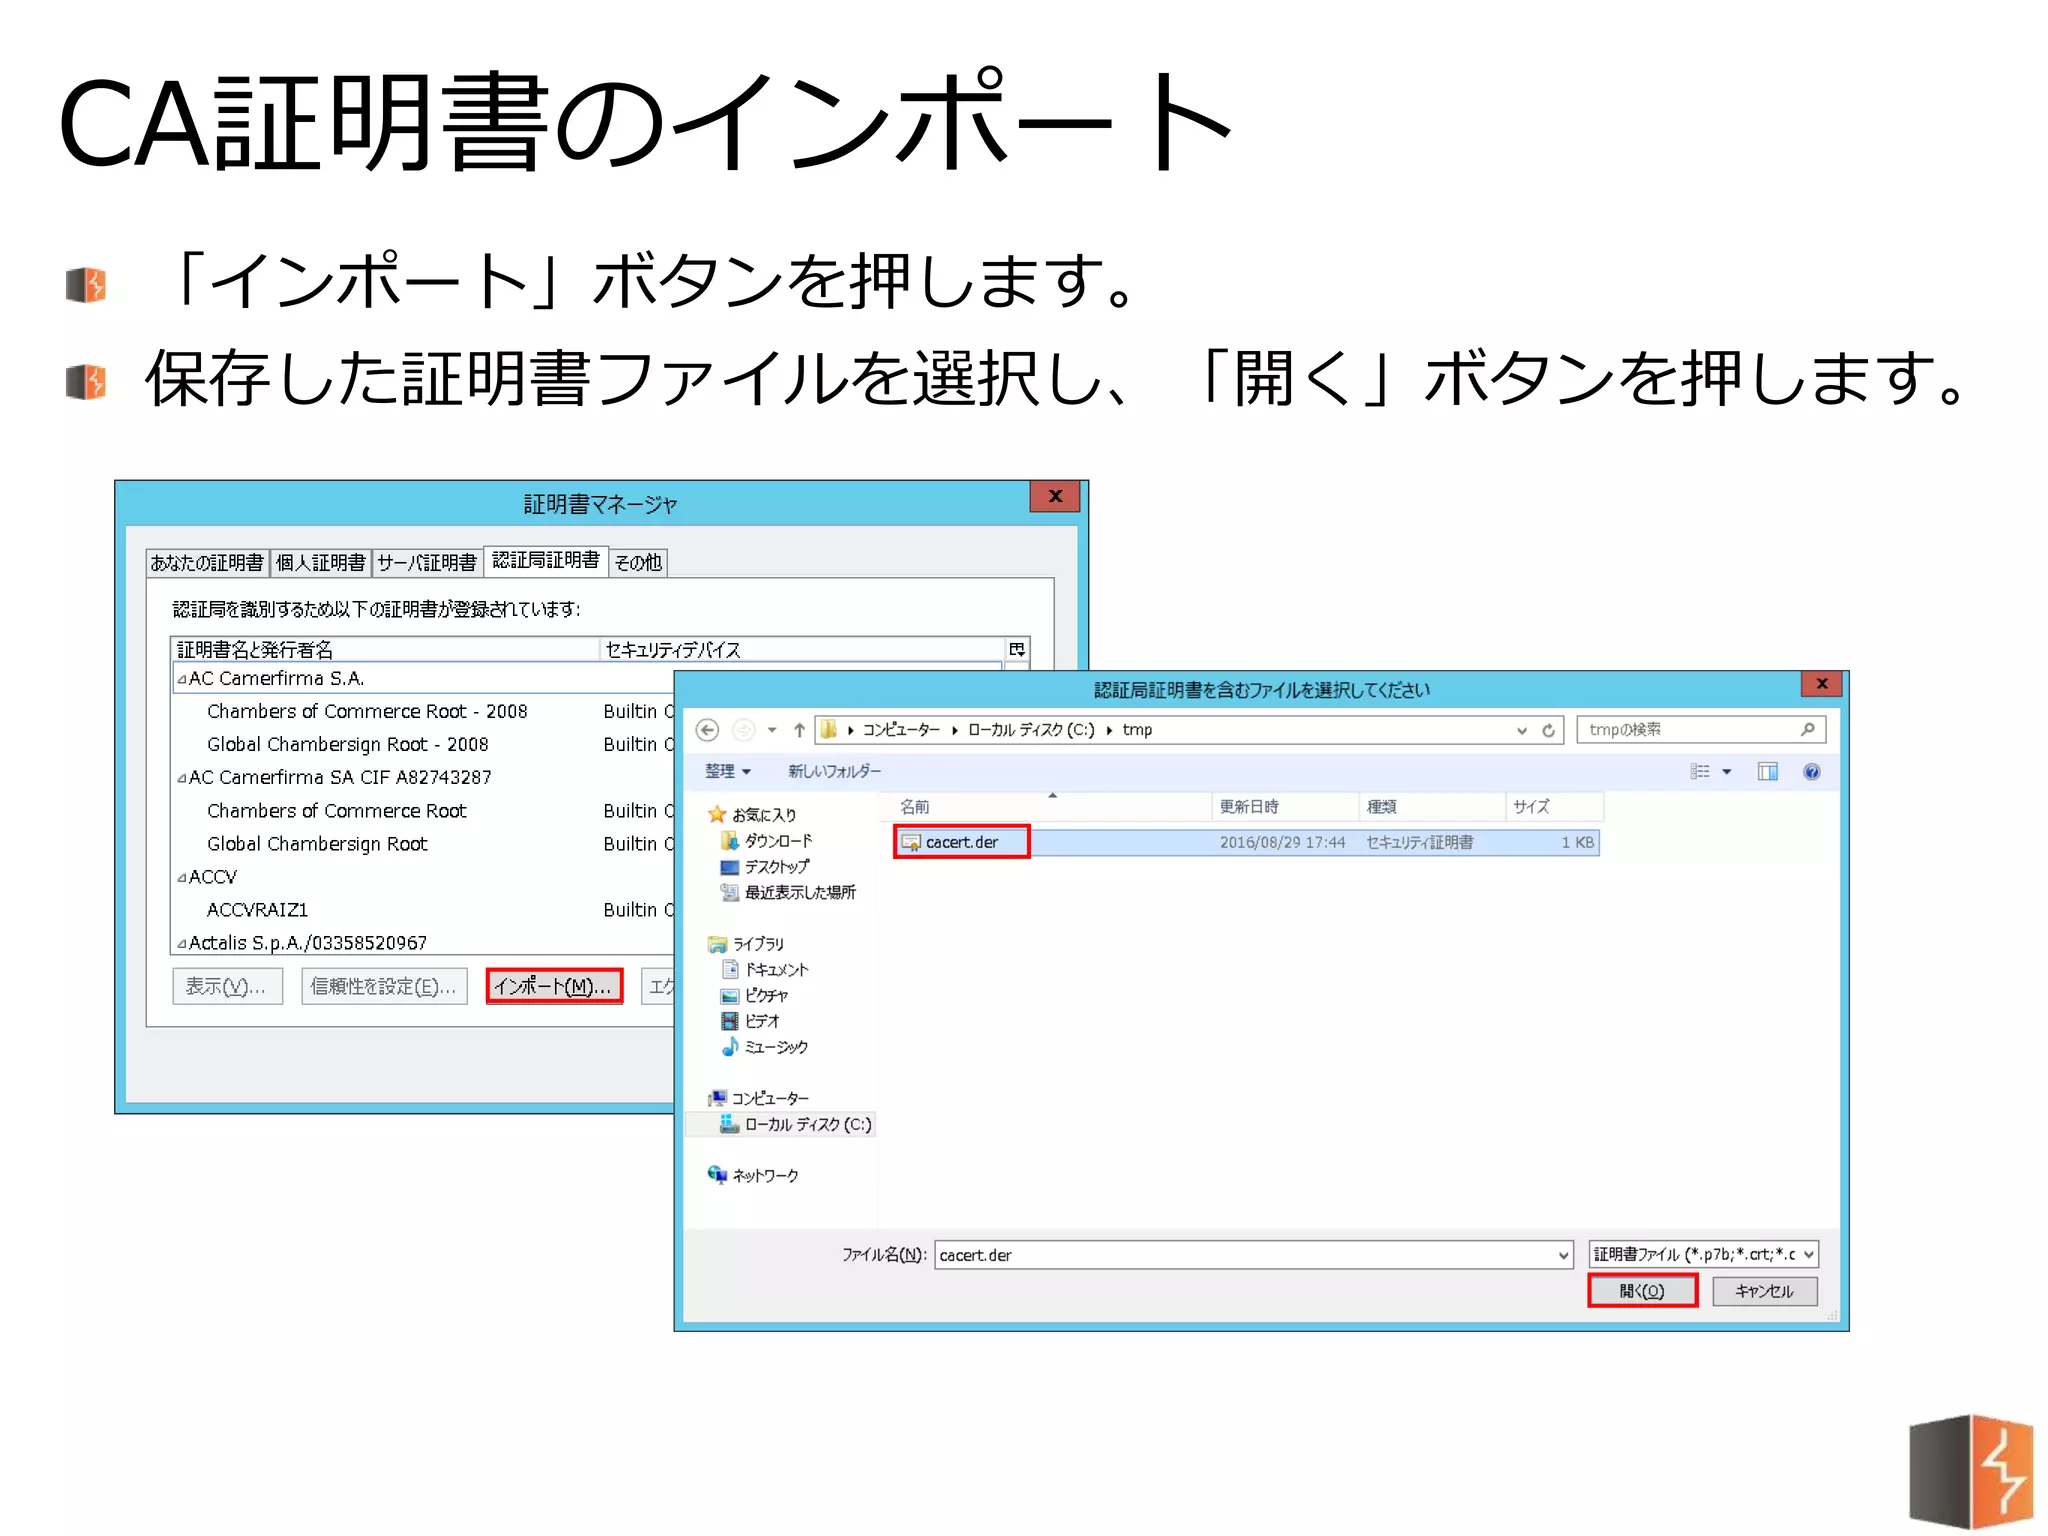This screenshot has height=1536, width=2048.
Task: Select Chambers of Commerce Root - 2008
Action: (x=367, y=711)
